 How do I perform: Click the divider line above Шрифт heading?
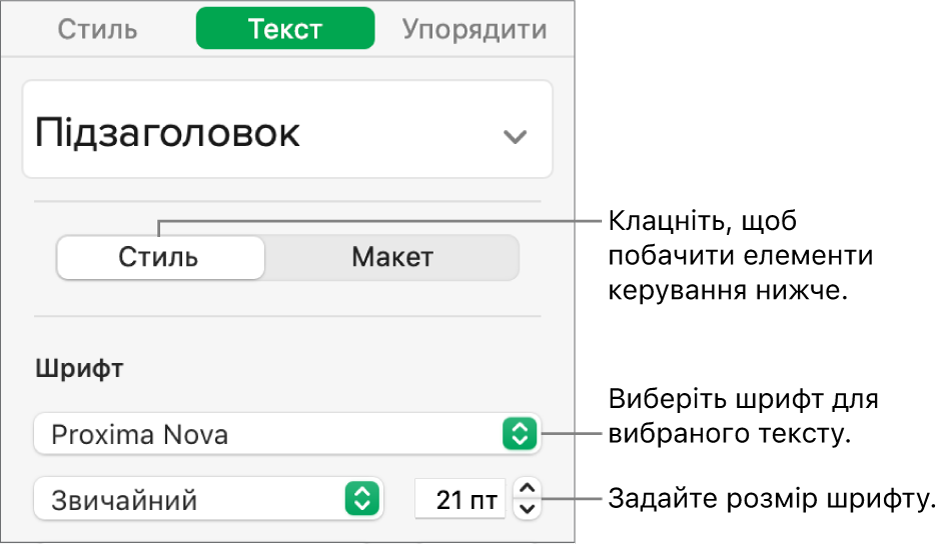(x=287, y=317)
